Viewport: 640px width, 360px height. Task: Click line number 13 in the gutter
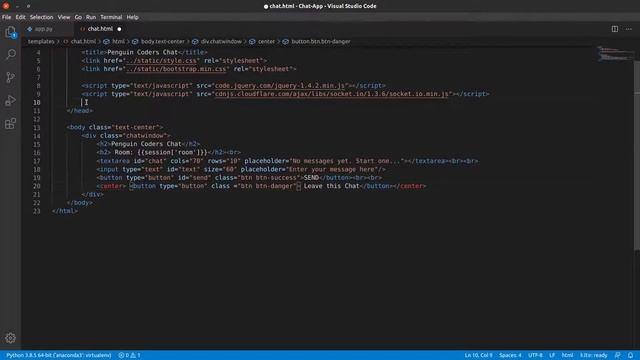point(37,127)
